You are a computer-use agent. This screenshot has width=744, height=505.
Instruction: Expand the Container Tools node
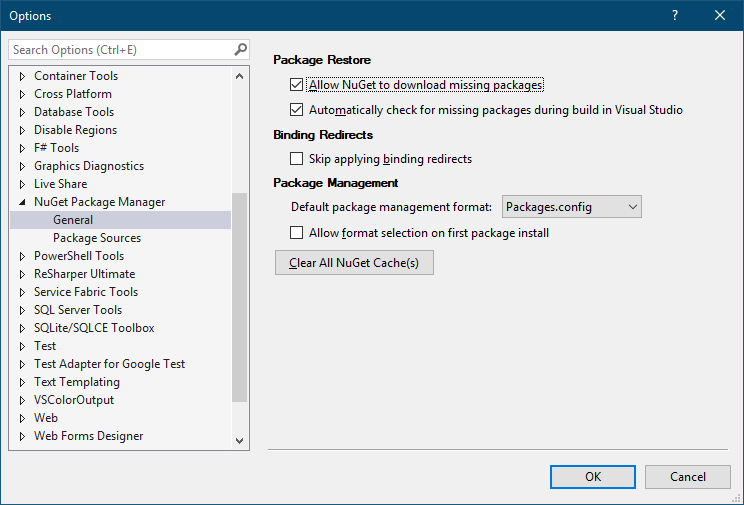(x=22, y=76)
